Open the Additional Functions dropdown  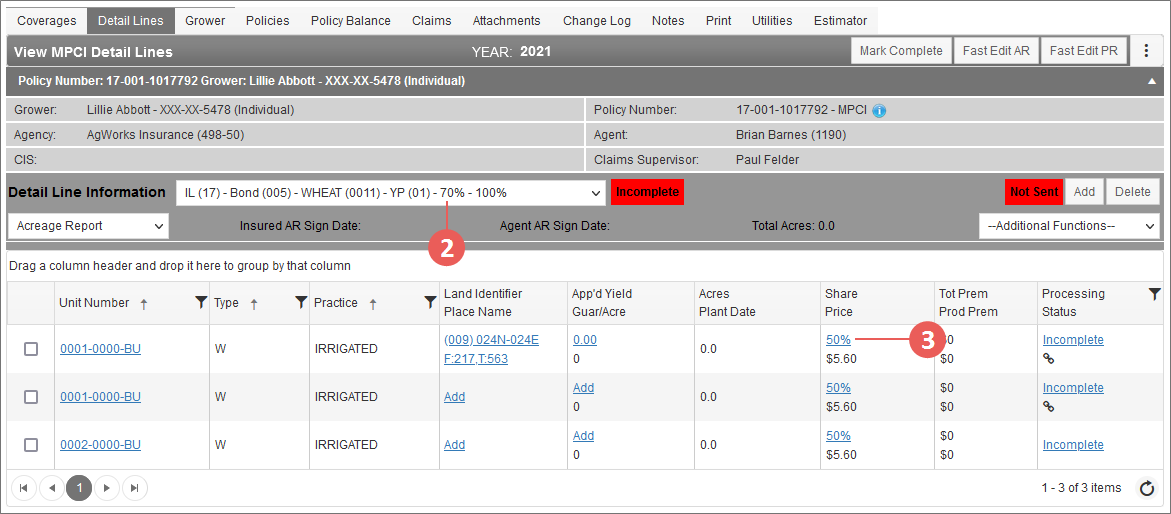[x=1069, y=226]
